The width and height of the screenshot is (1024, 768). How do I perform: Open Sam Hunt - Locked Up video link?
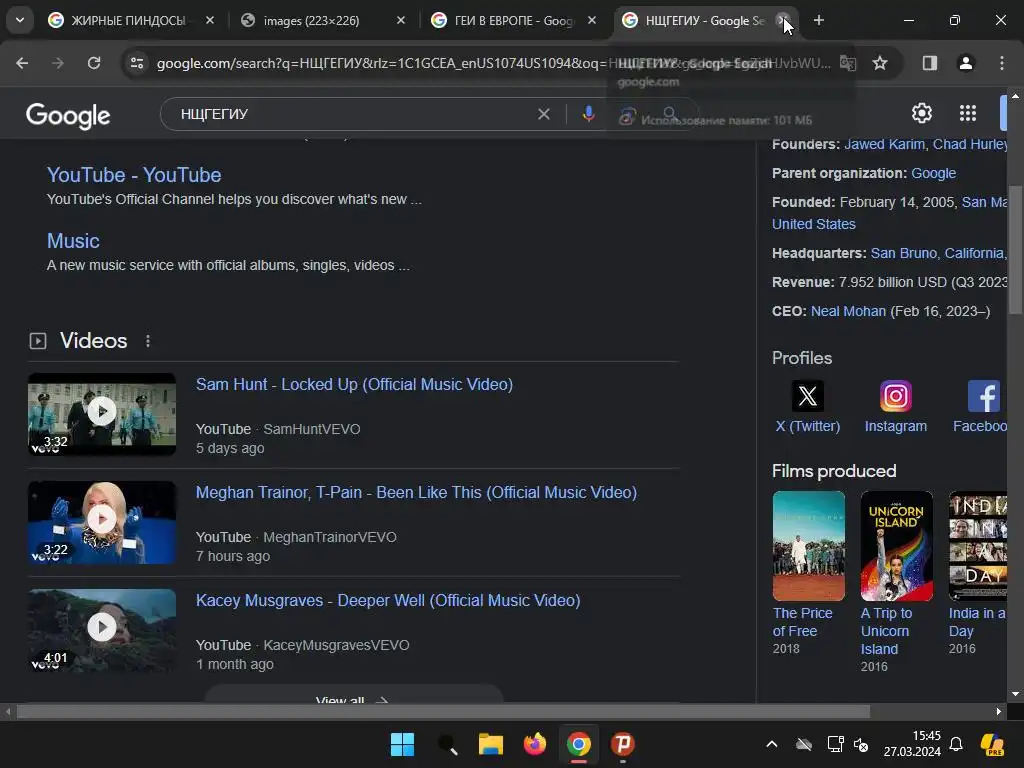click(354, 385)
